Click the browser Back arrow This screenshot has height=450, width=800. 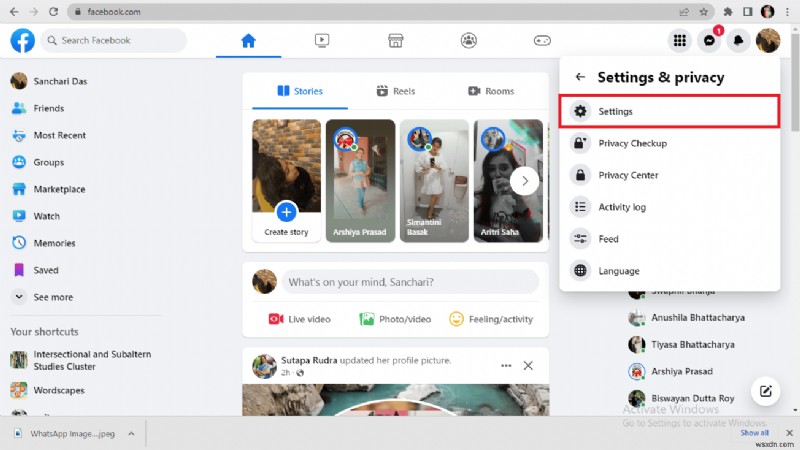click(x=14, y=12)
